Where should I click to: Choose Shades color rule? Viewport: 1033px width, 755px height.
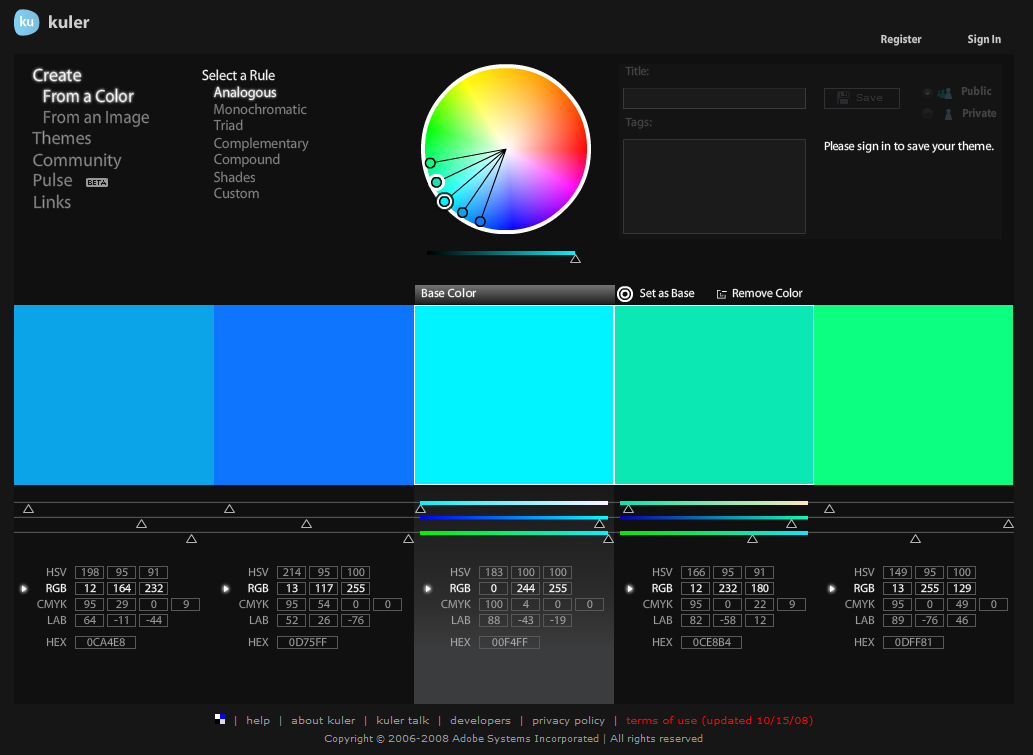tap(235, 177)
